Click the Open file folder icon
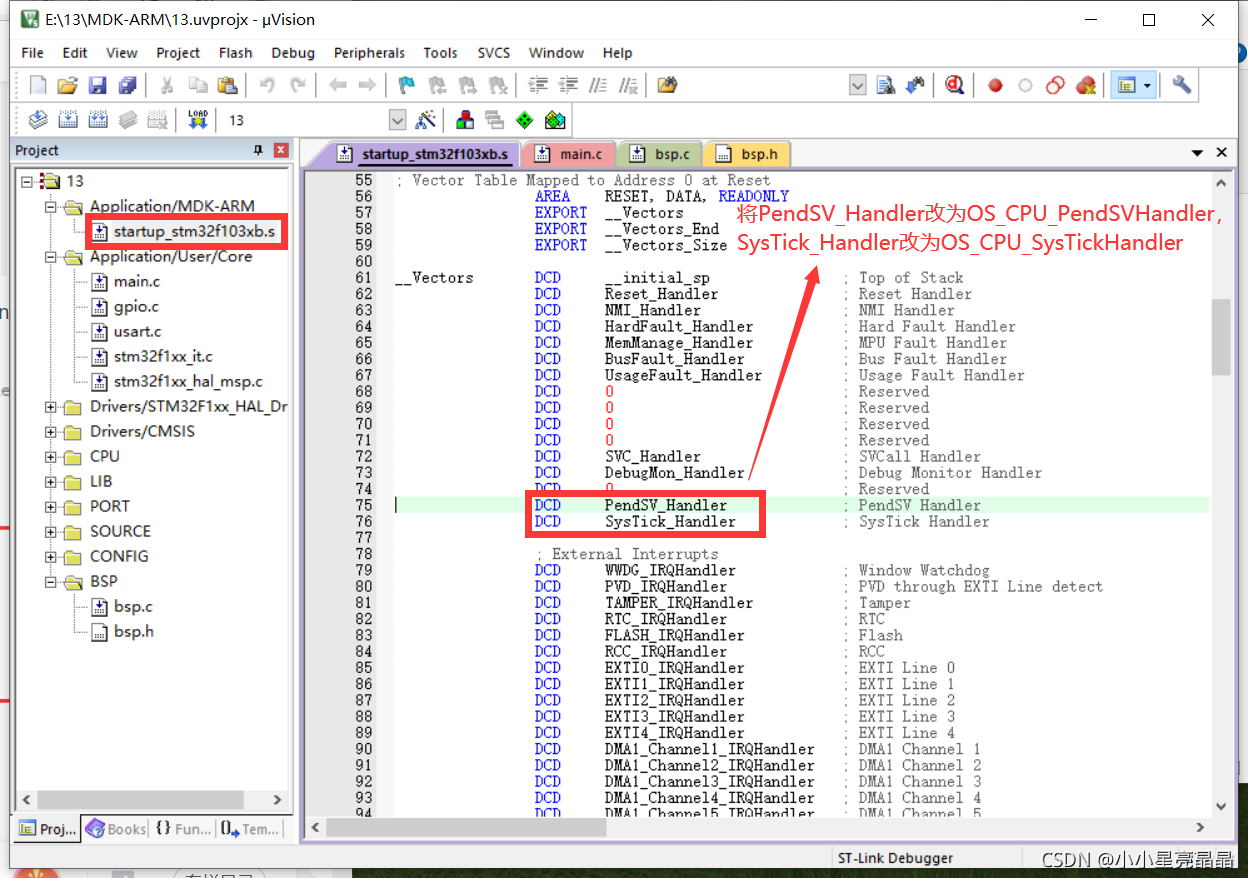This screenshot has width=1248, height=878. (67, 85)
